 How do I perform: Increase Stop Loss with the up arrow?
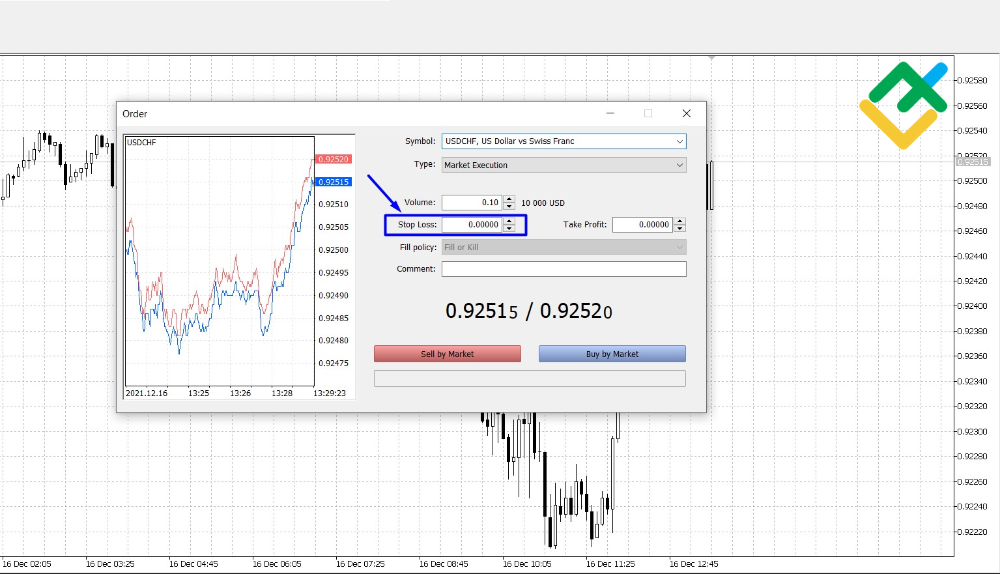coord(509,221)
